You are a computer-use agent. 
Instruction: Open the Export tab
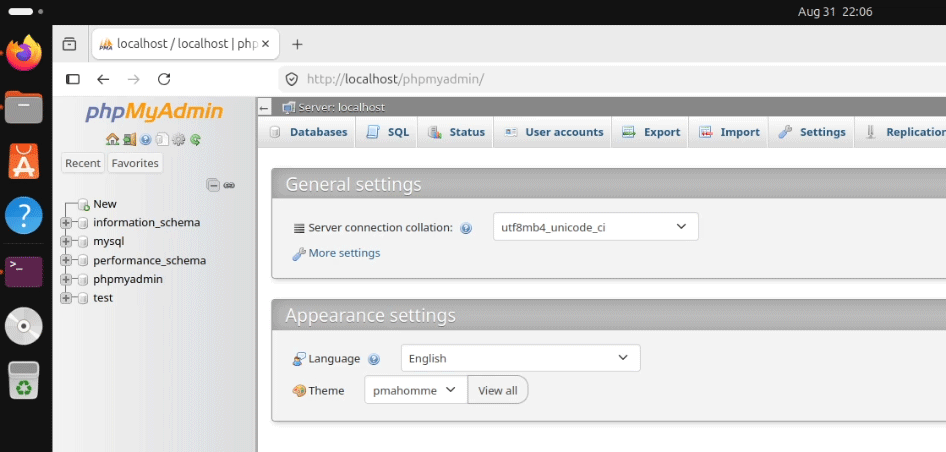pyautogui.click(x=650, y=132)
